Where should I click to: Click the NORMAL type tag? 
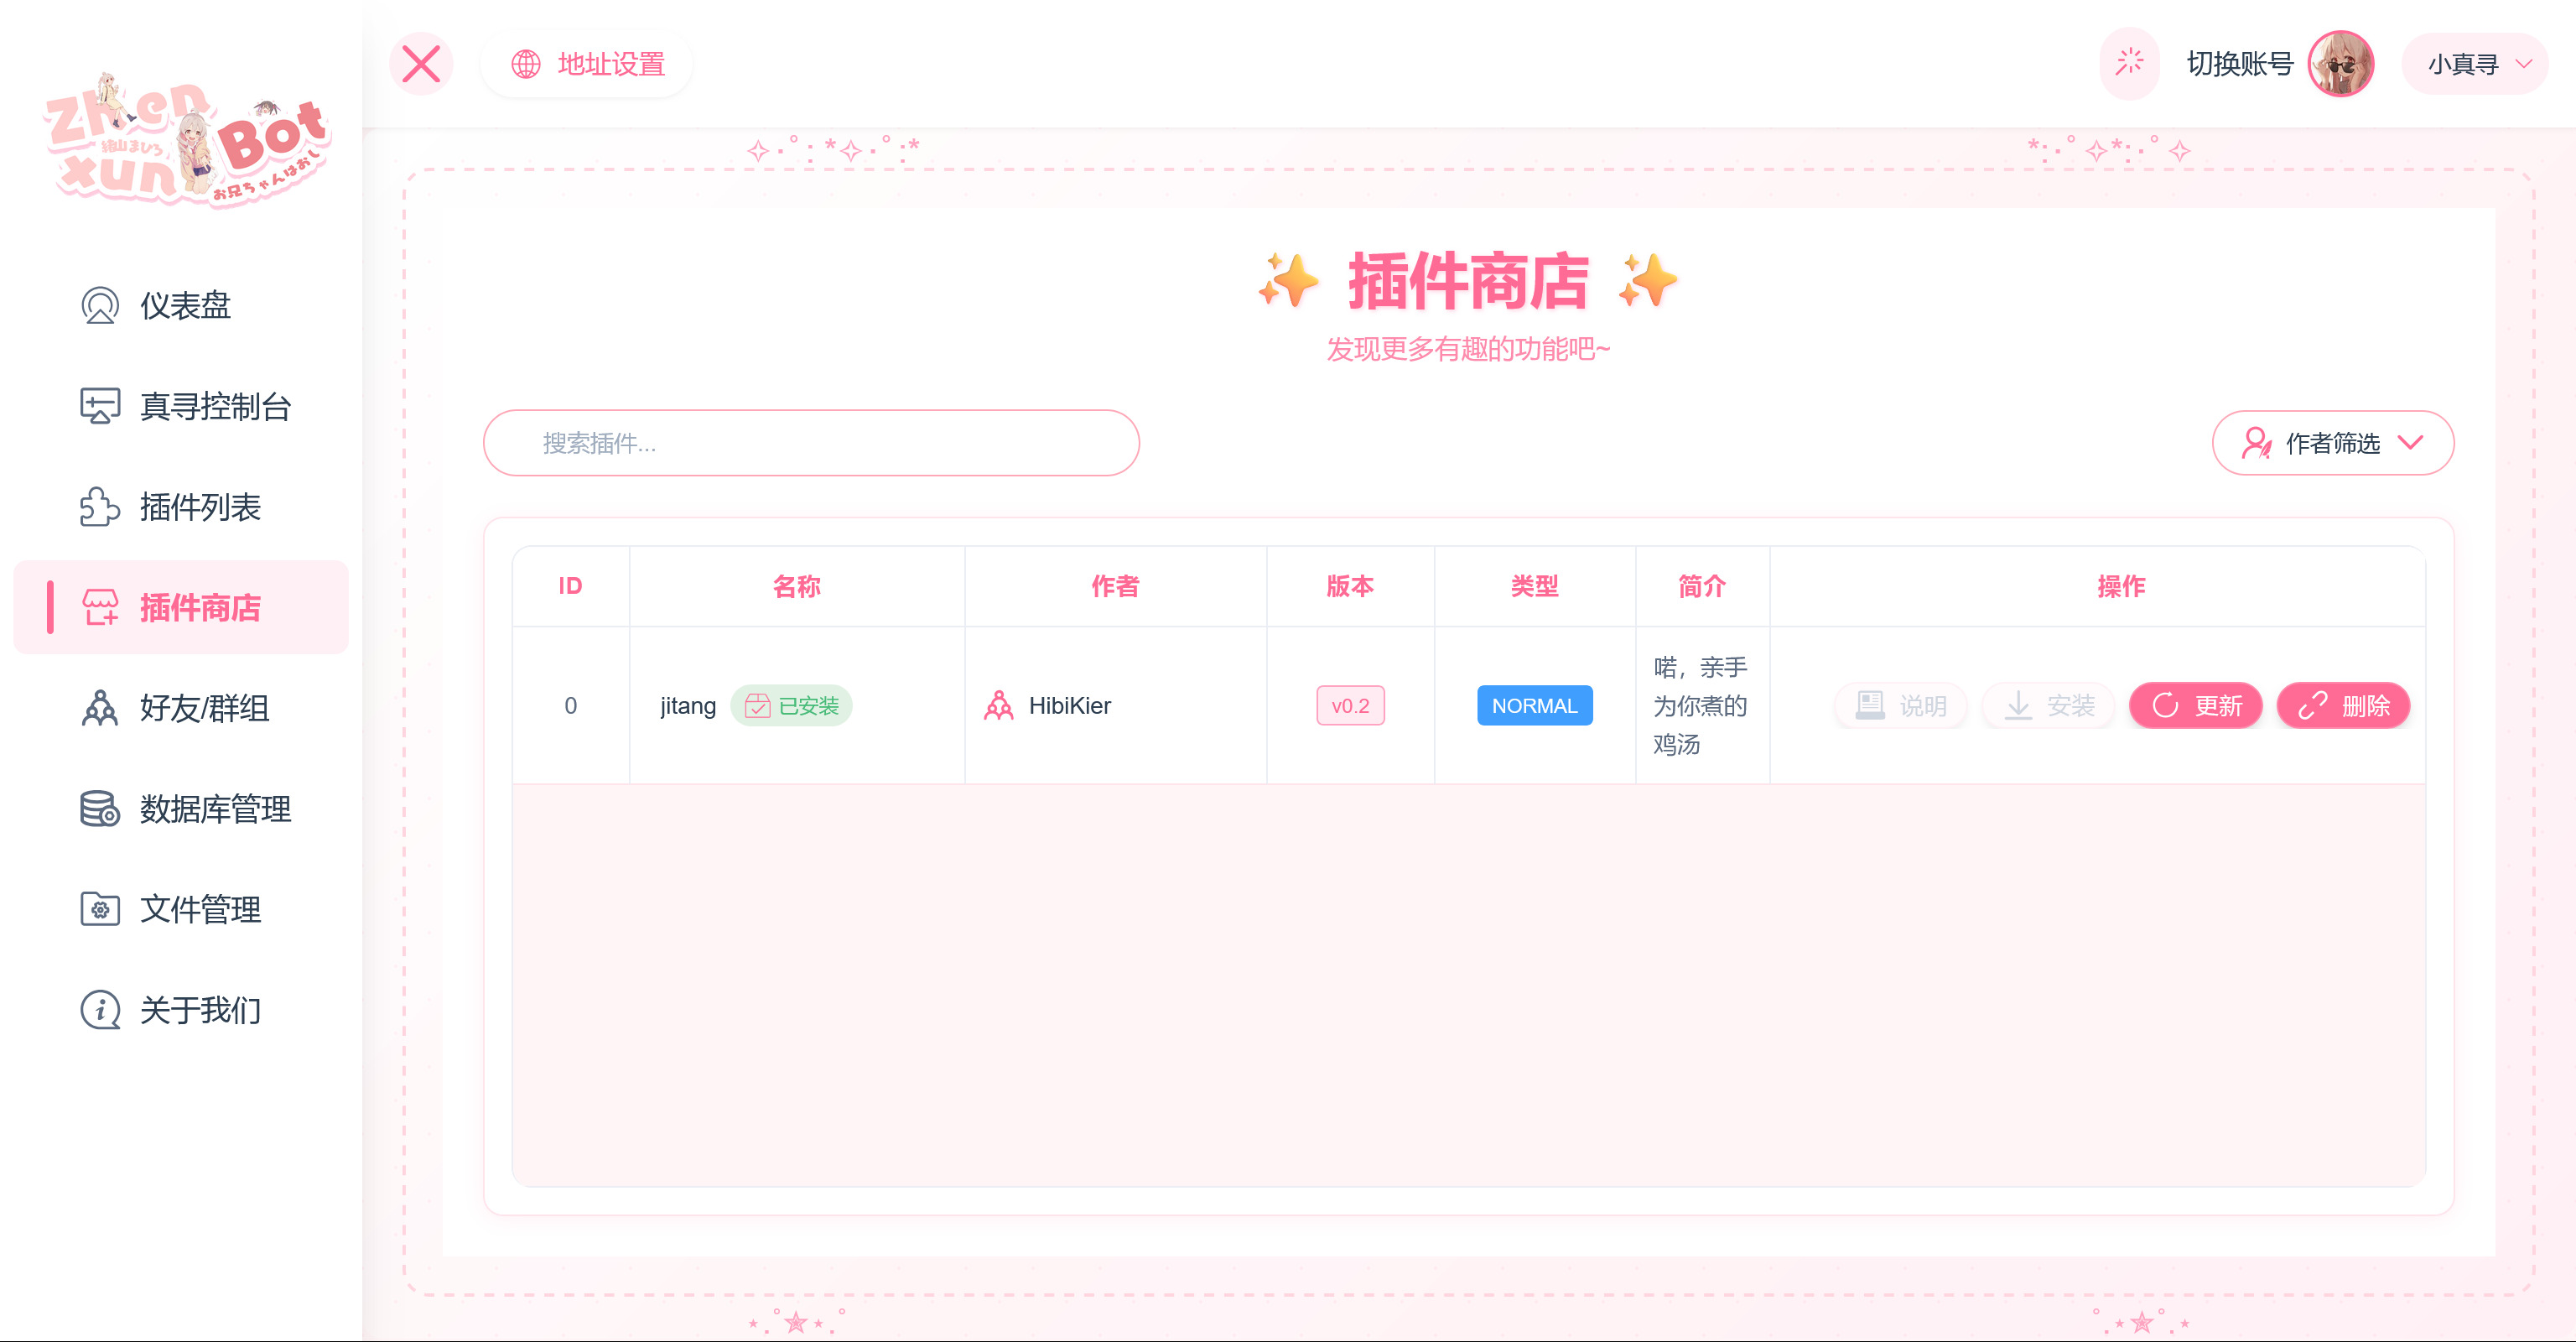[x=1534, y=706]
